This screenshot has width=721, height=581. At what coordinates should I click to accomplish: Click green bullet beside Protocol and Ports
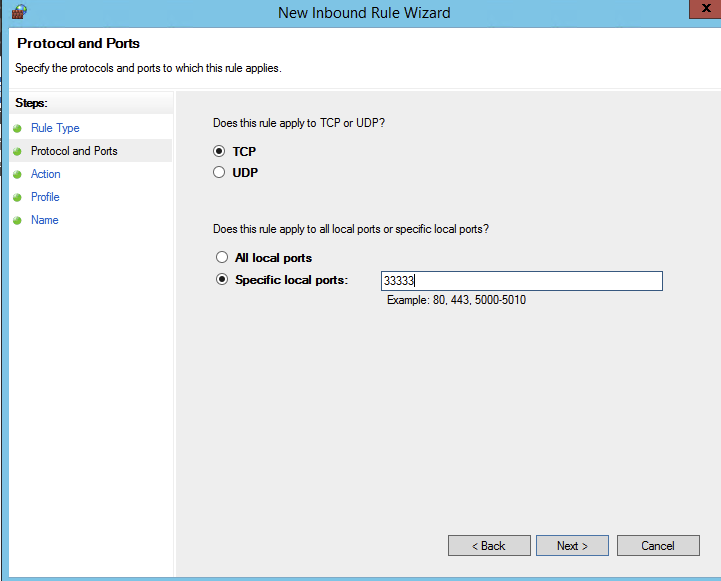(17, 151)
